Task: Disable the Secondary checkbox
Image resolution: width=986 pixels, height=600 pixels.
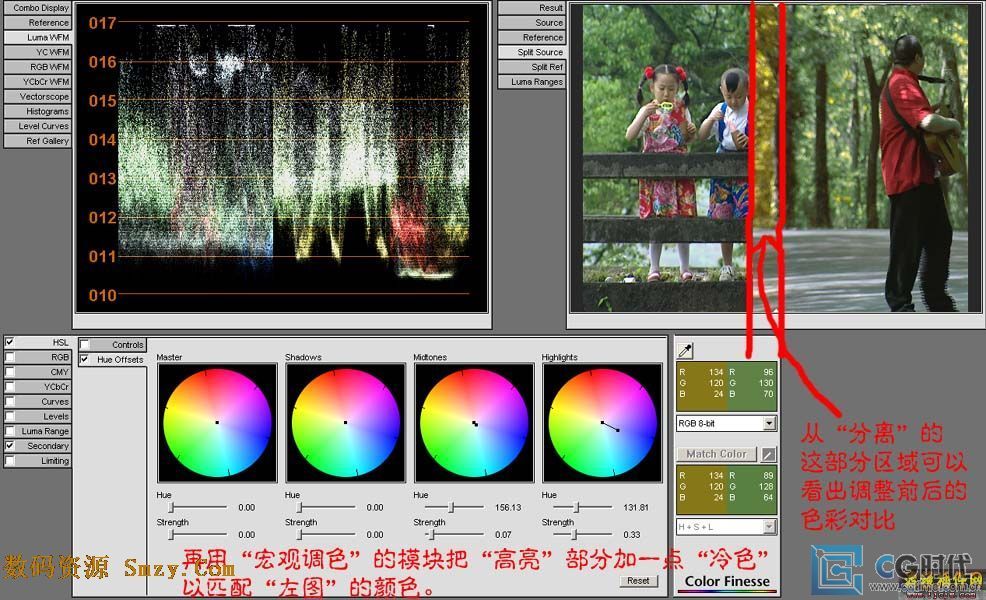Action: (9, 445)
